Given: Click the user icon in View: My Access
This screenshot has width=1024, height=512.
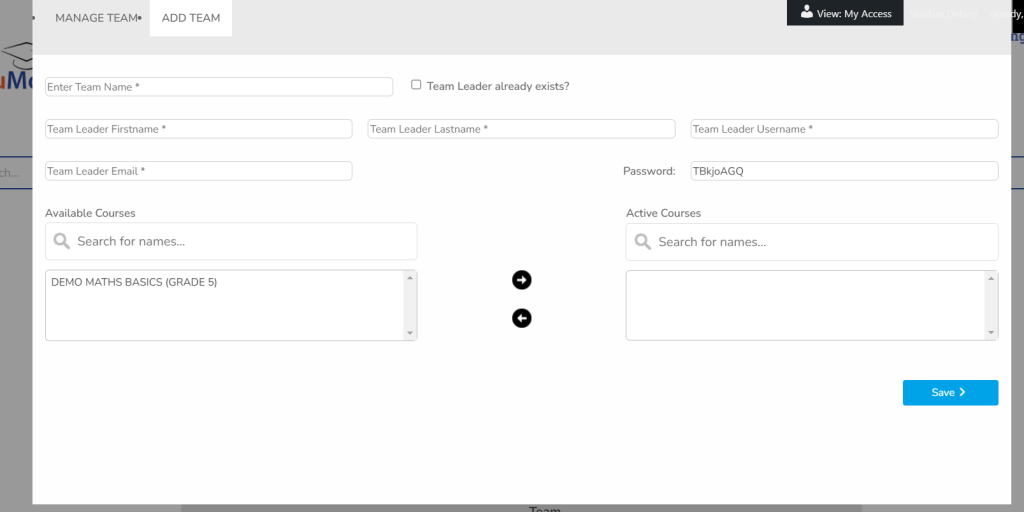Looking at the screenshot, I should click(807, 12).
